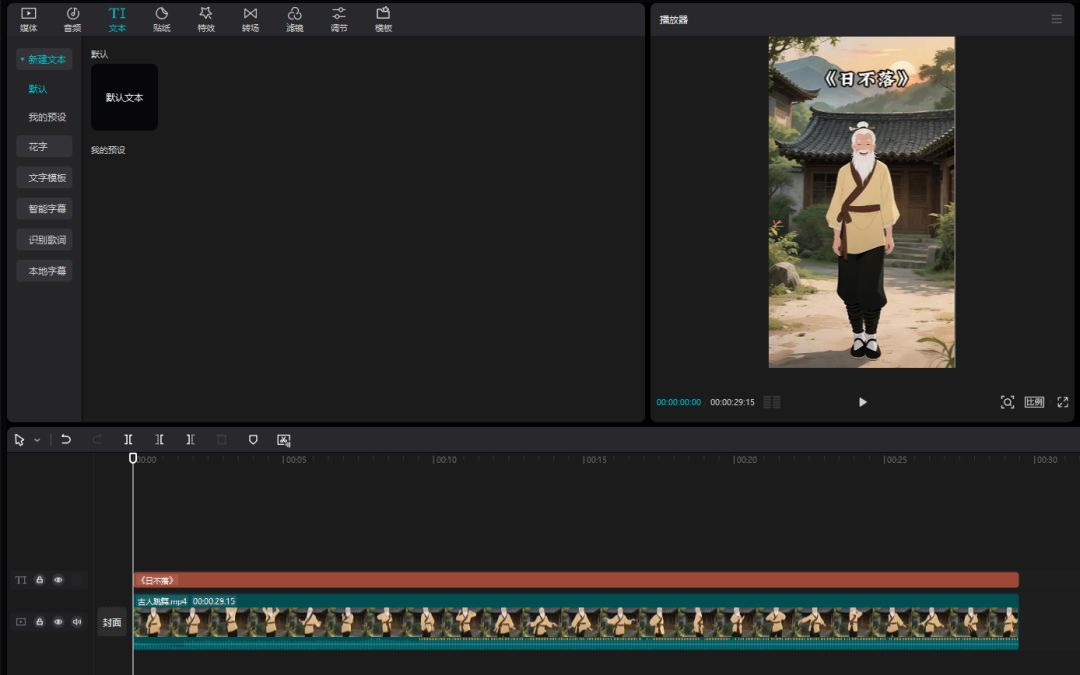Enter fullscreen preview in player
This screenshot has width=1080, height=675.
pos(1062,402)
